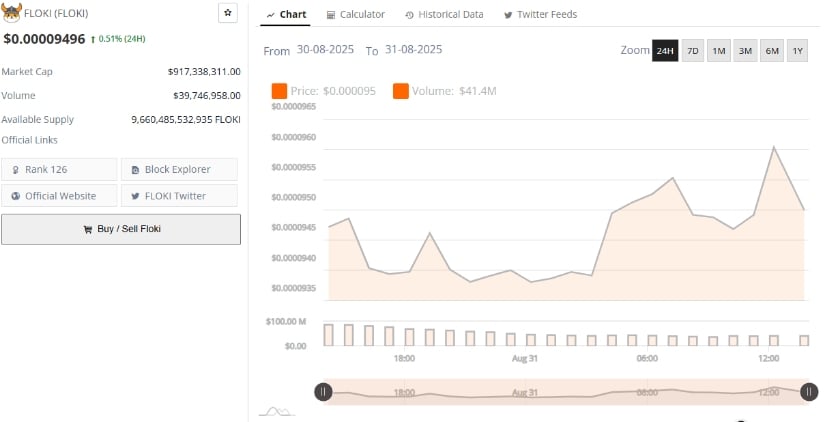
Task: Click the bird icon beside FLOKI Twitter
Action: coord(136,196)
